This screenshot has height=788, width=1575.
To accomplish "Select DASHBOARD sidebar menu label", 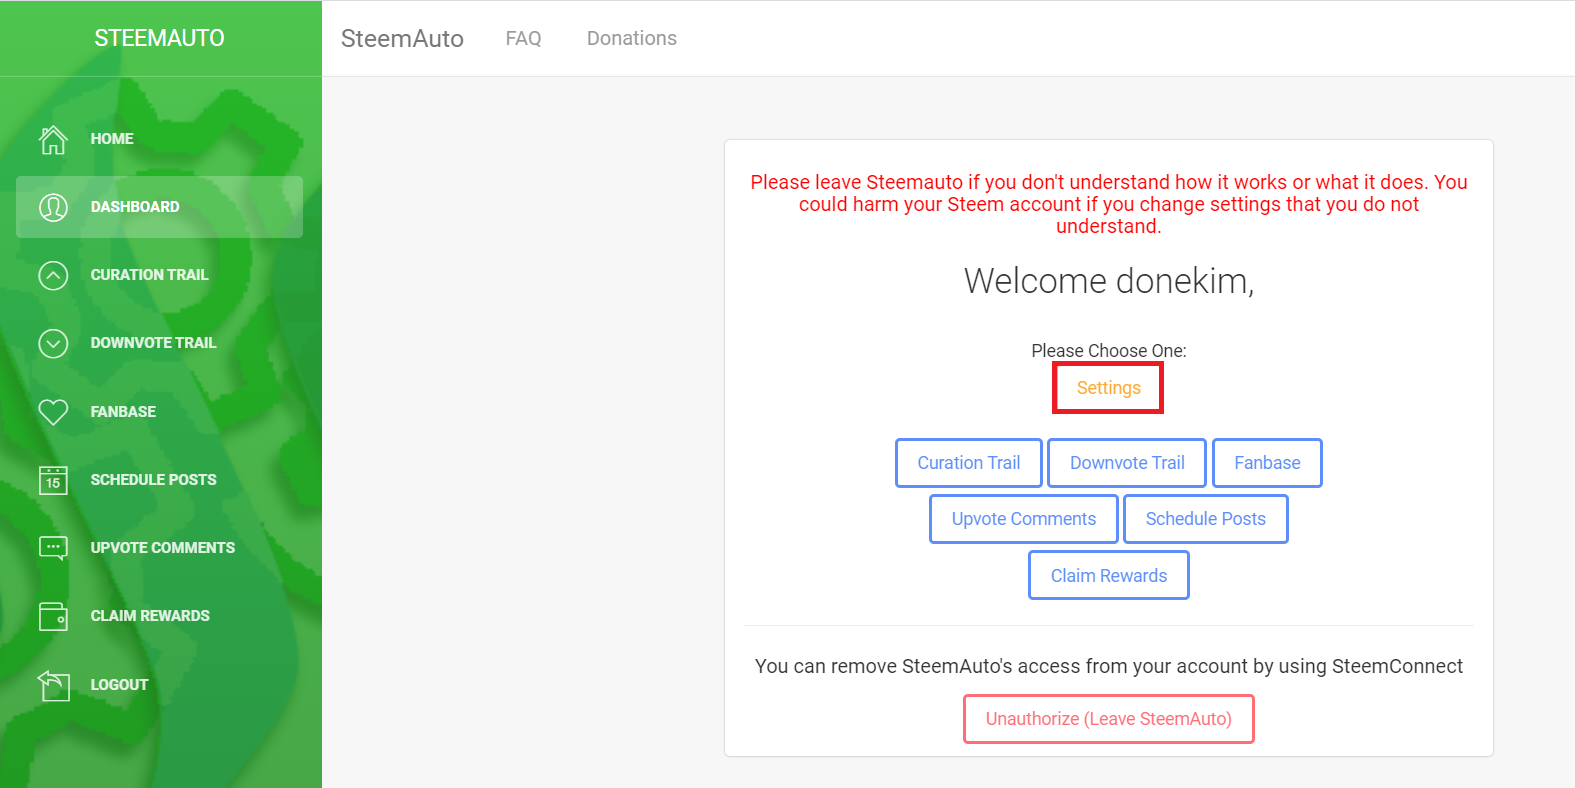I will pyautogui.click(x=135, y=207).
